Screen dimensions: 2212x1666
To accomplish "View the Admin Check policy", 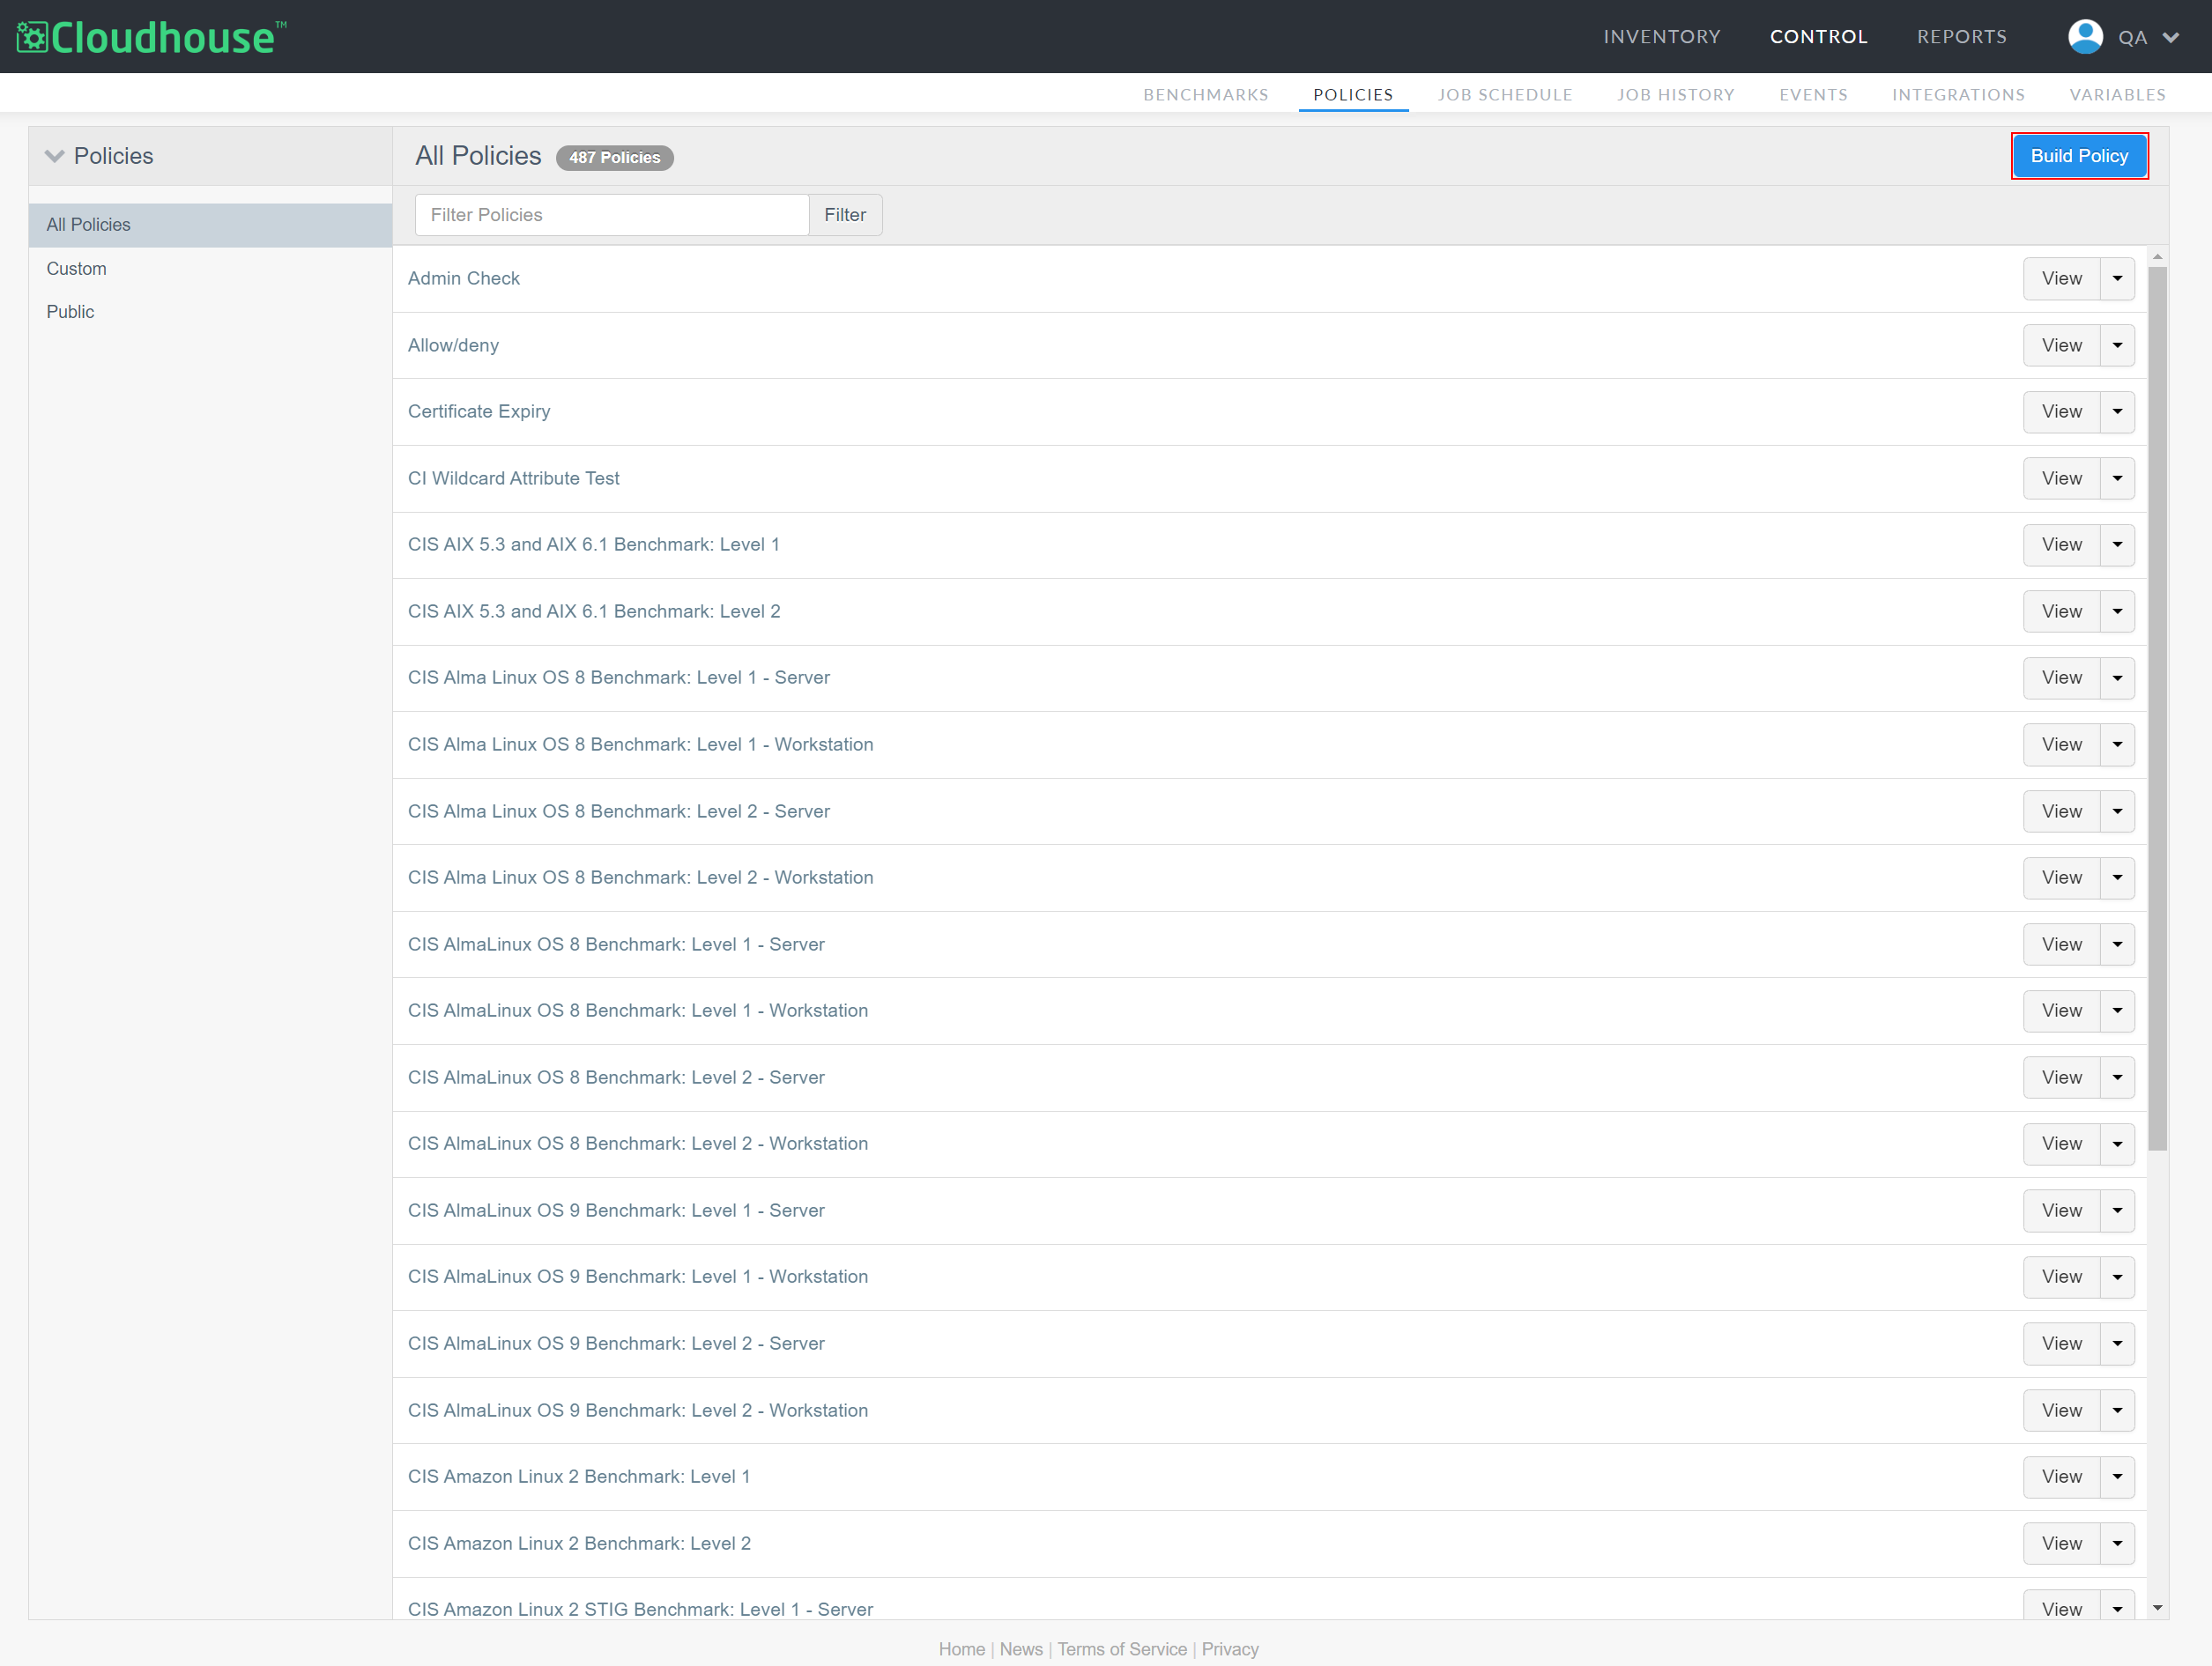I will point(2062,279).
